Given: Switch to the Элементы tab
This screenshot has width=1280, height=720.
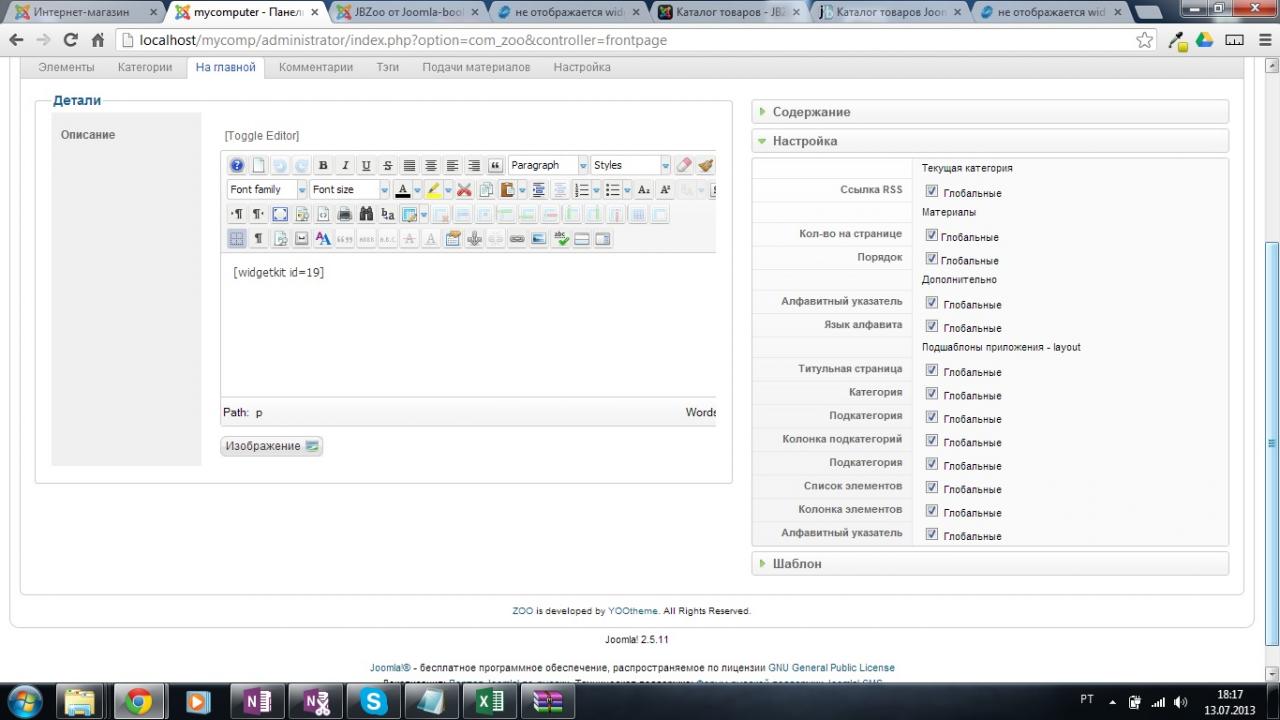Looking at the screenshot, I should [x=66, y=67].
